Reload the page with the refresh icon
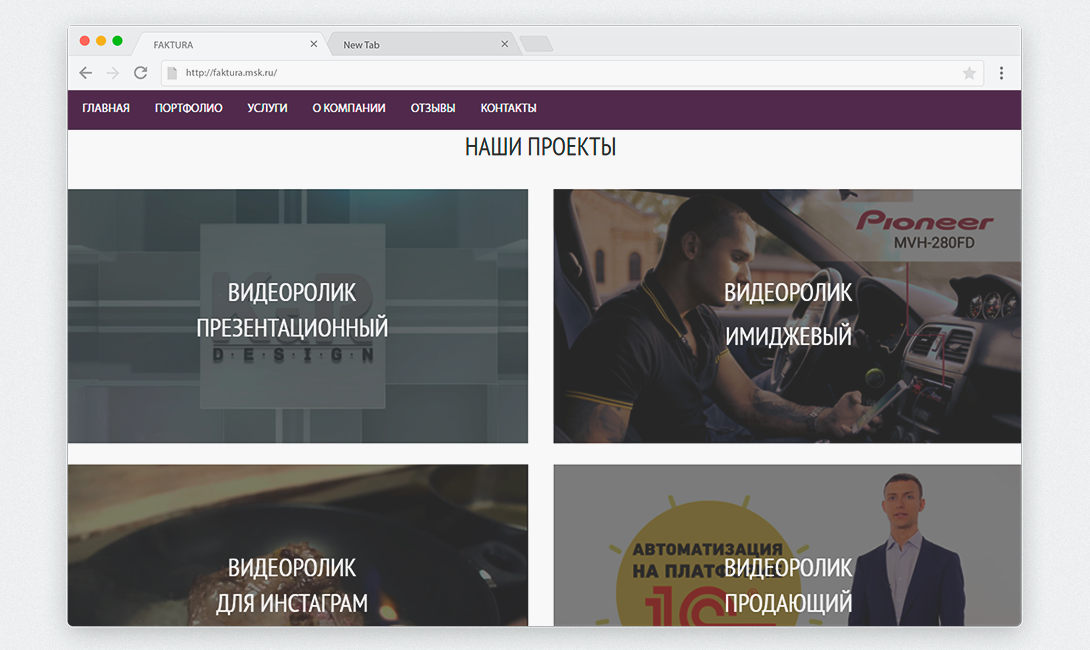 coord(140,73)
